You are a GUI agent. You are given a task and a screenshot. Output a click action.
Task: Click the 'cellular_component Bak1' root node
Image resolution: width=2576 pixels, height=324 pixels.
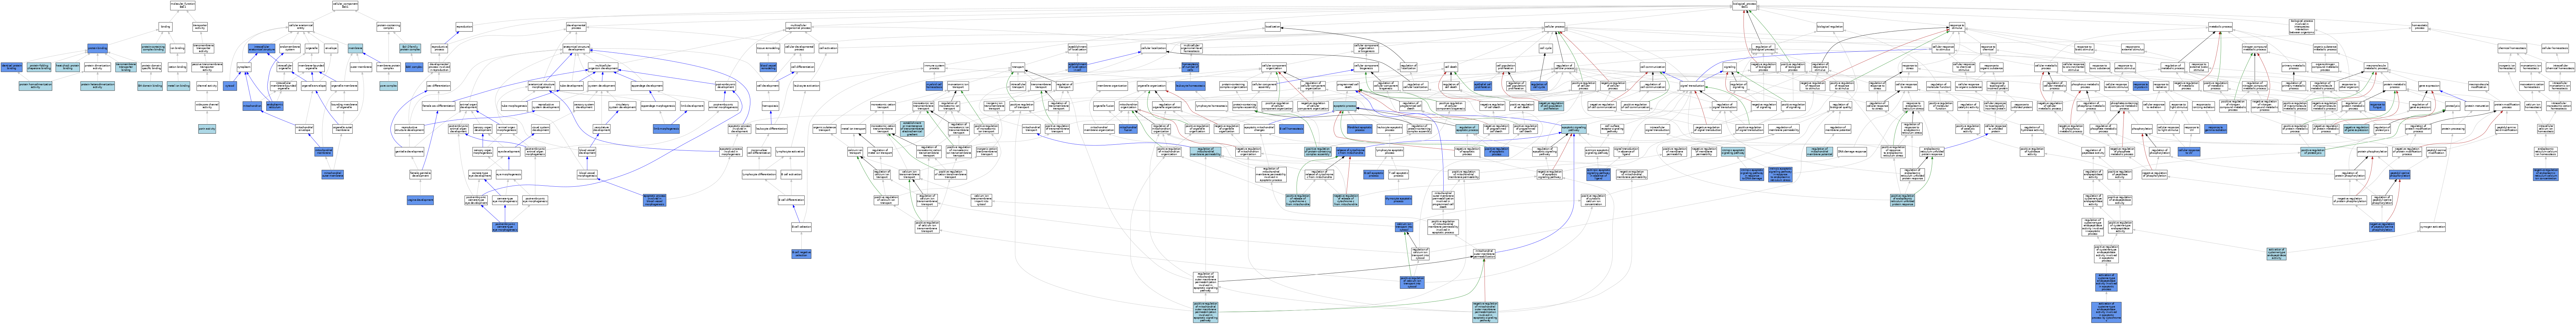(x=345, y=5)
